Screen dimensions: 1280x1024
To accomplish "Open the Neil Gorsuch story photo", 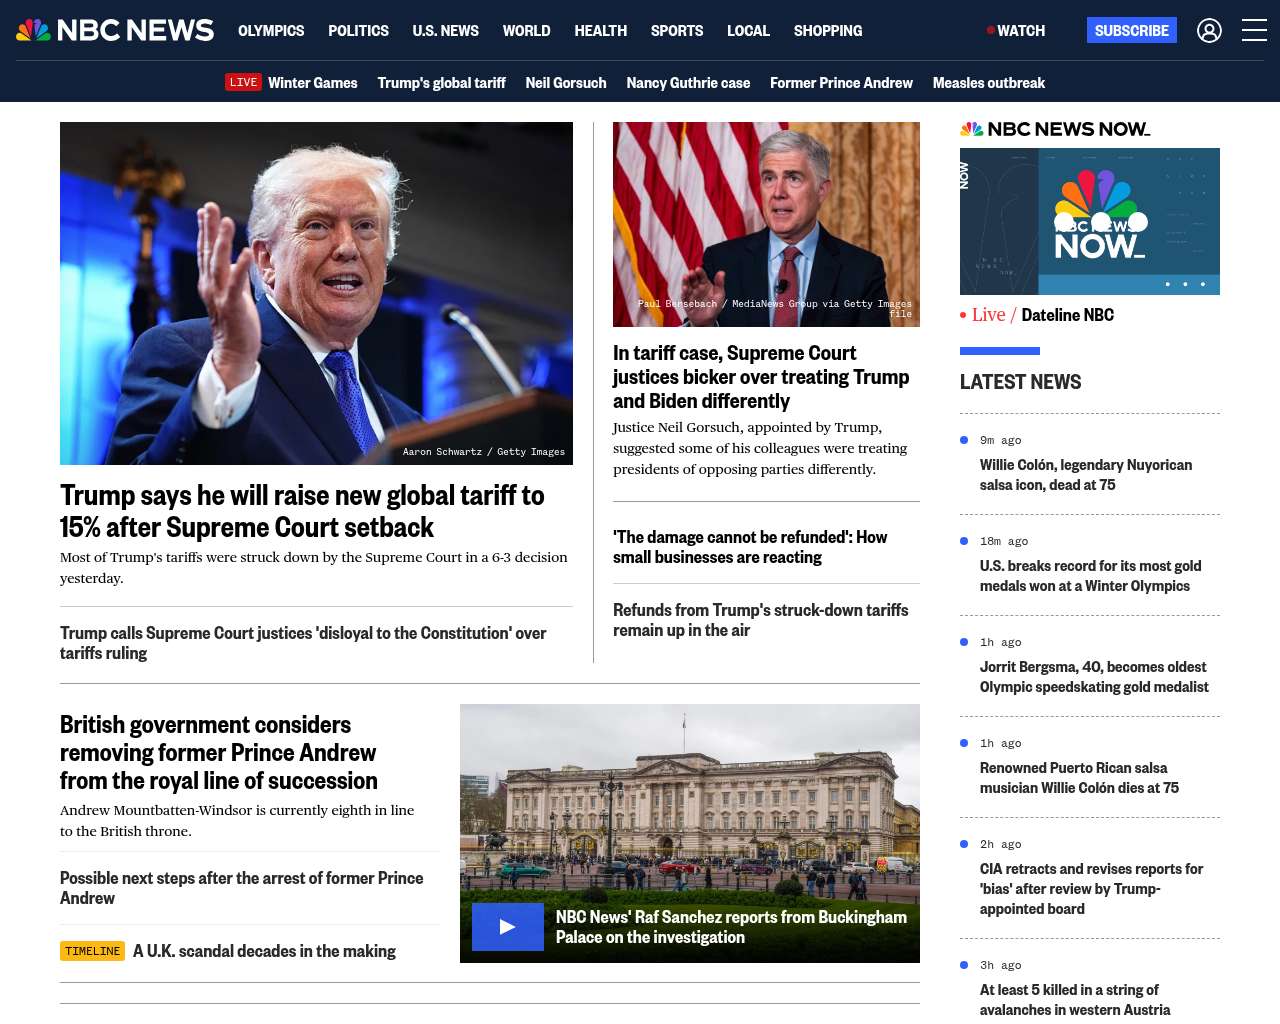I will pyautogui.click(x=766, y=224).
